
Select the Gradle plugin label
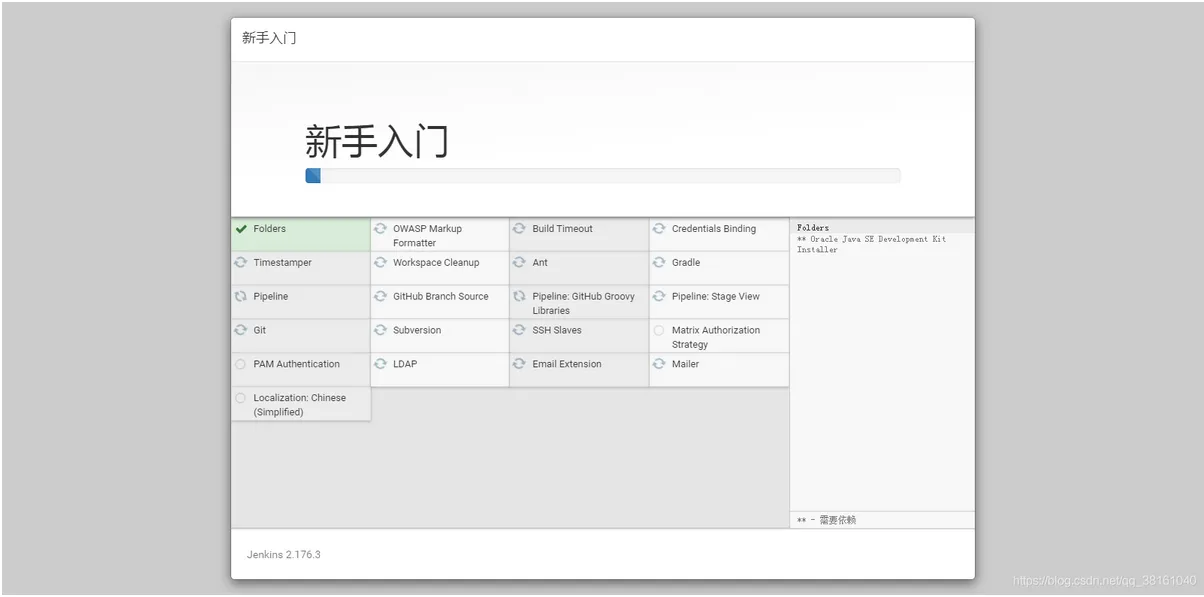pos(686,263)
